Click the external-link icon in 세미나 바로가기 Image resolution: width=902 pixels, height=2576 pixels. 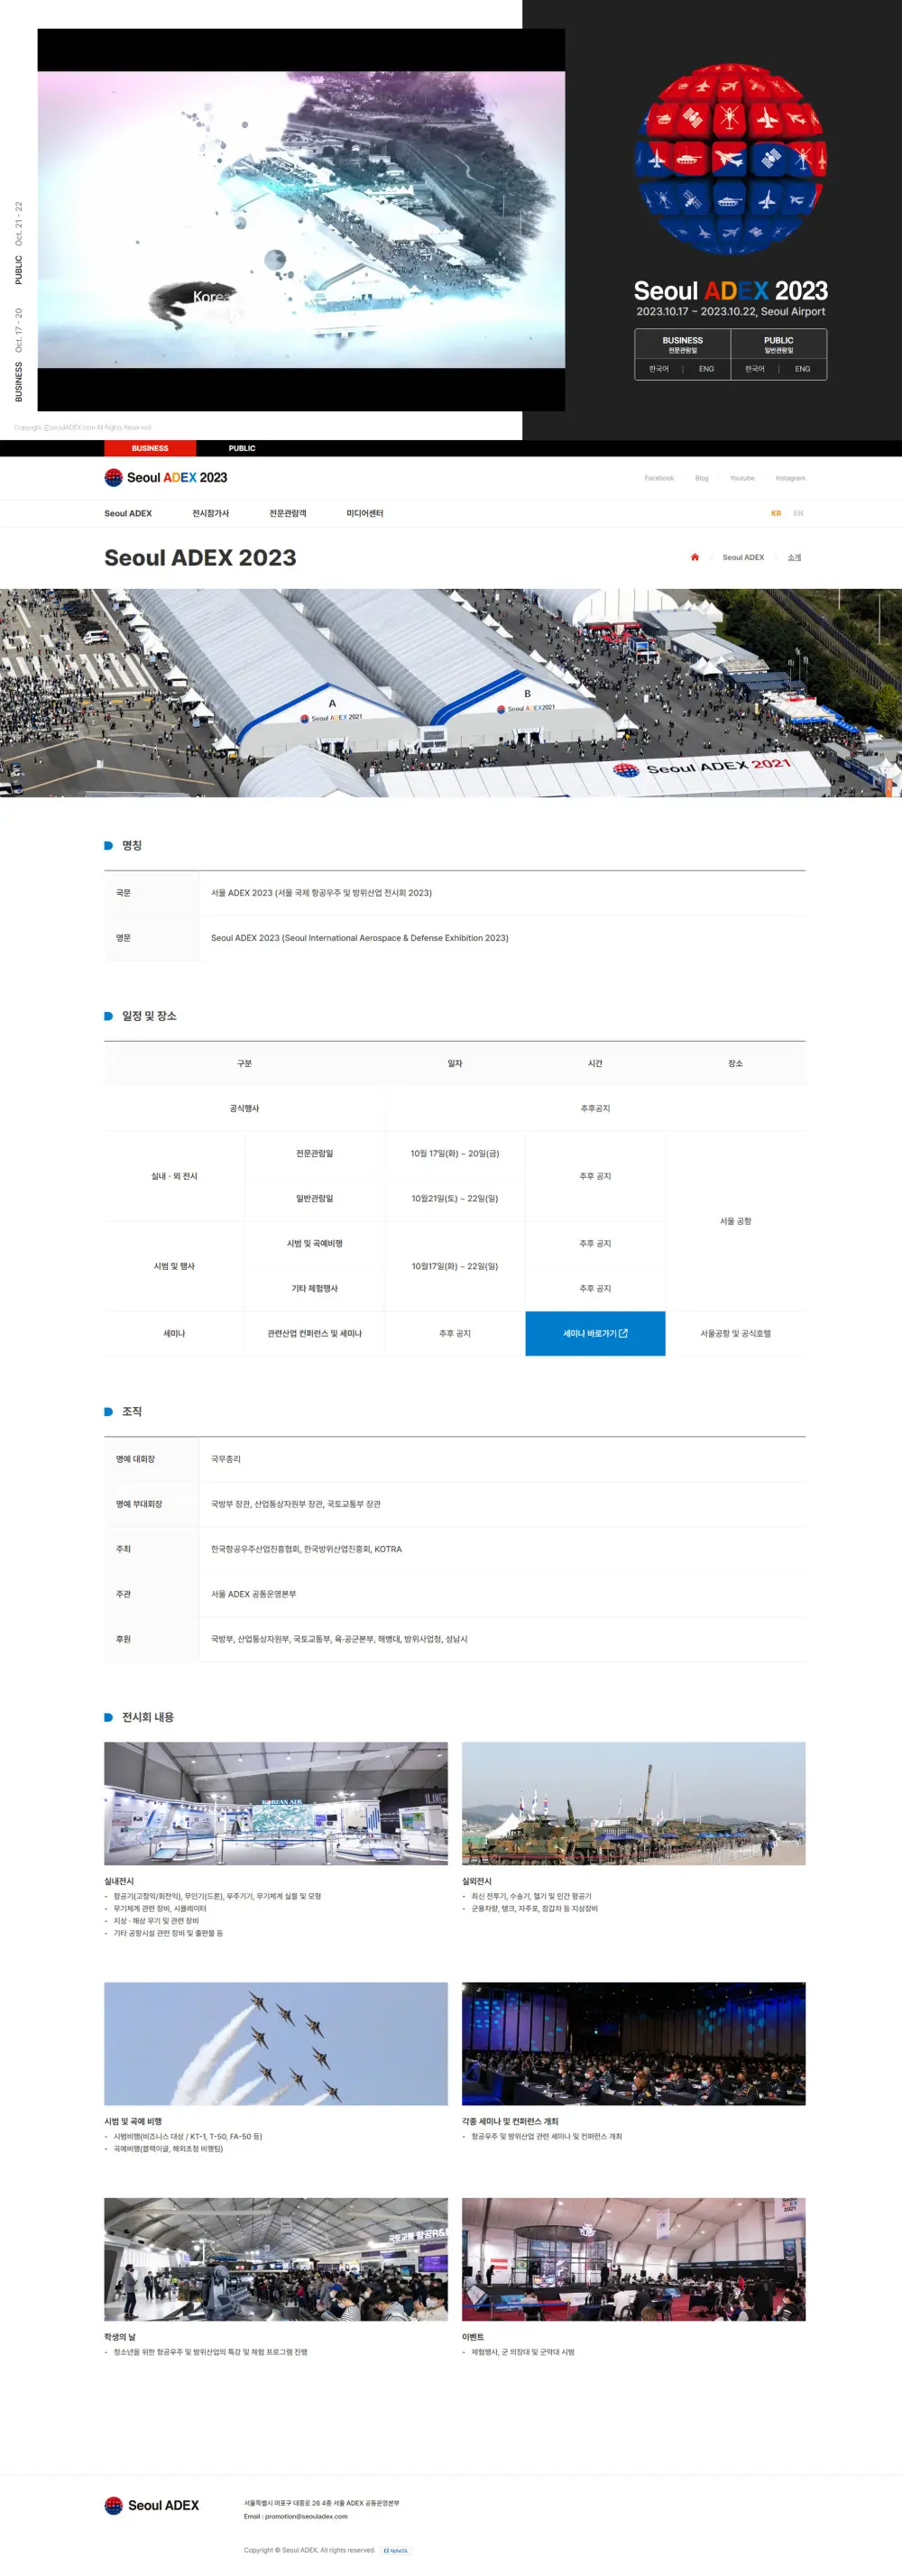[624, 1333]
